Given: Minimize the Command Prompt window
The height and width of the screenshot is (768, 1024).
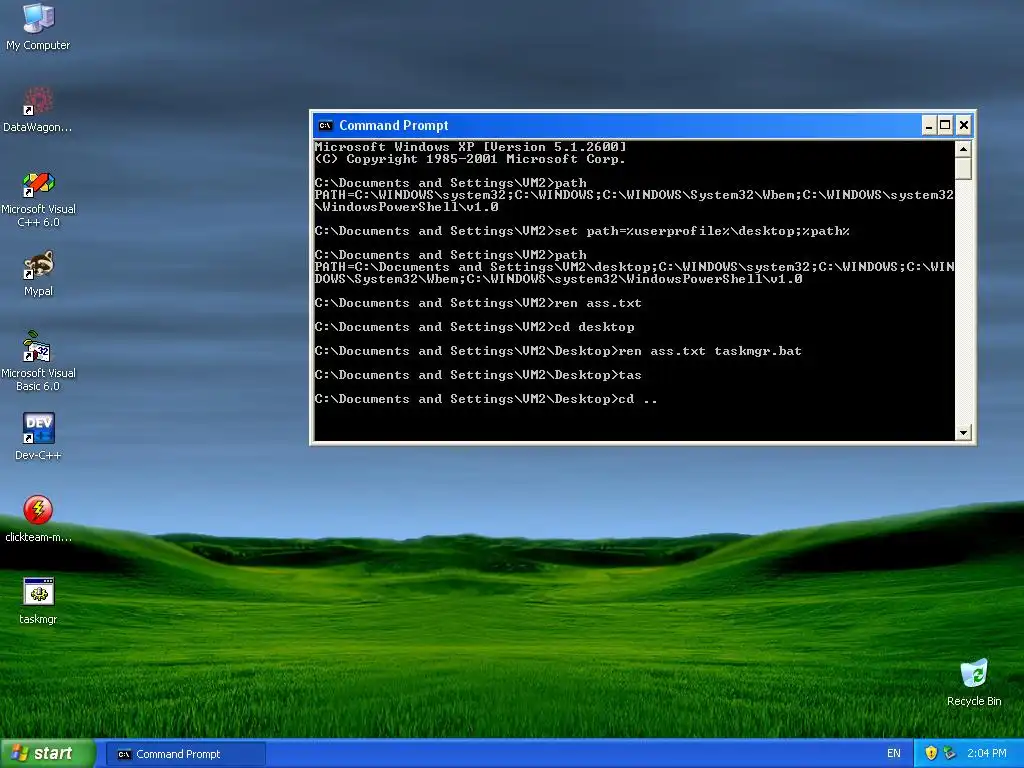Looking at the screenshot, I should 929,125.
